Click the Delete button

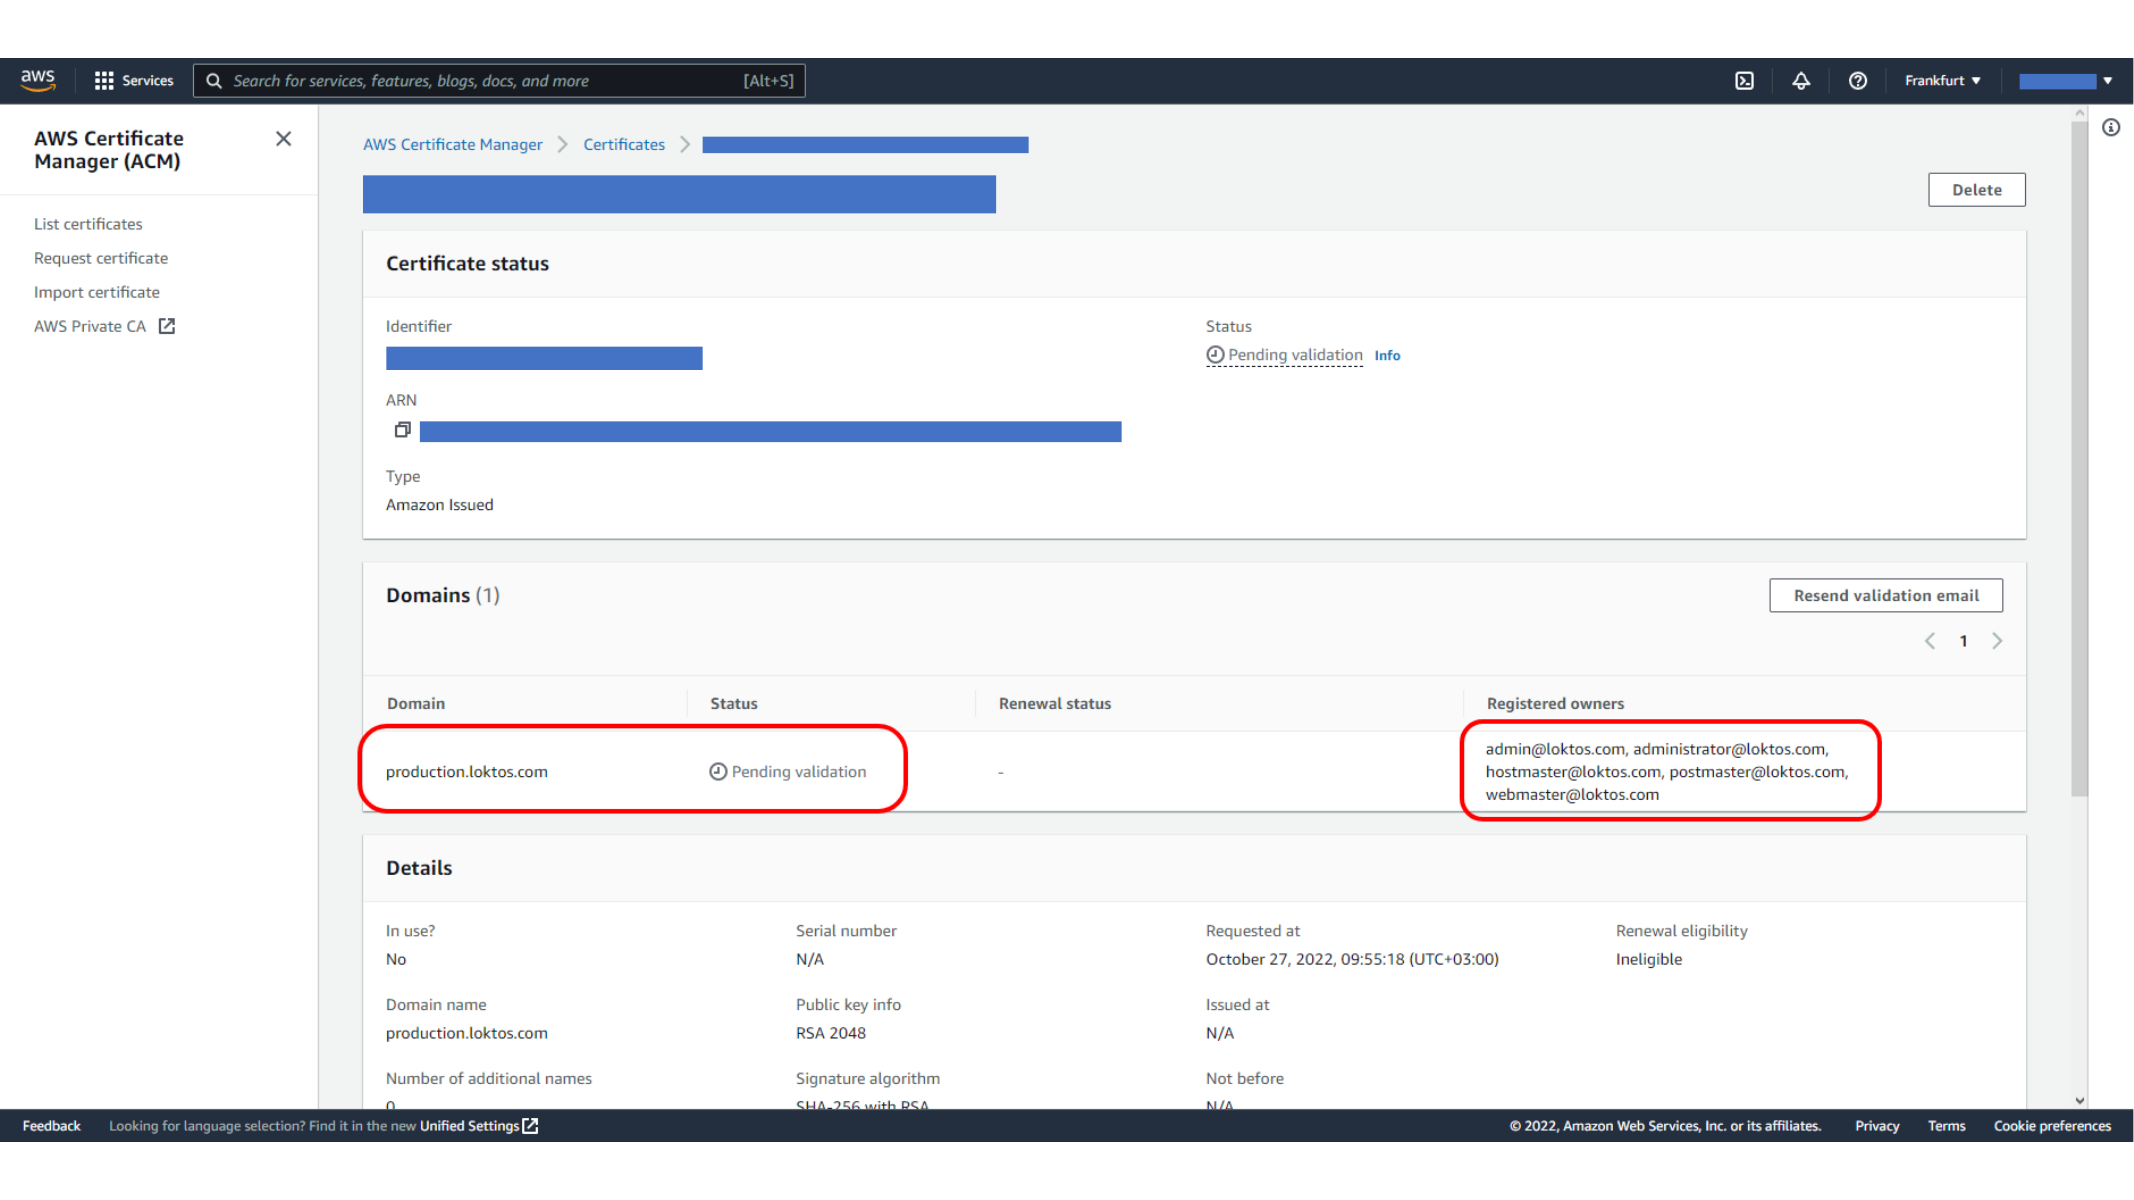click(1976, 190)
